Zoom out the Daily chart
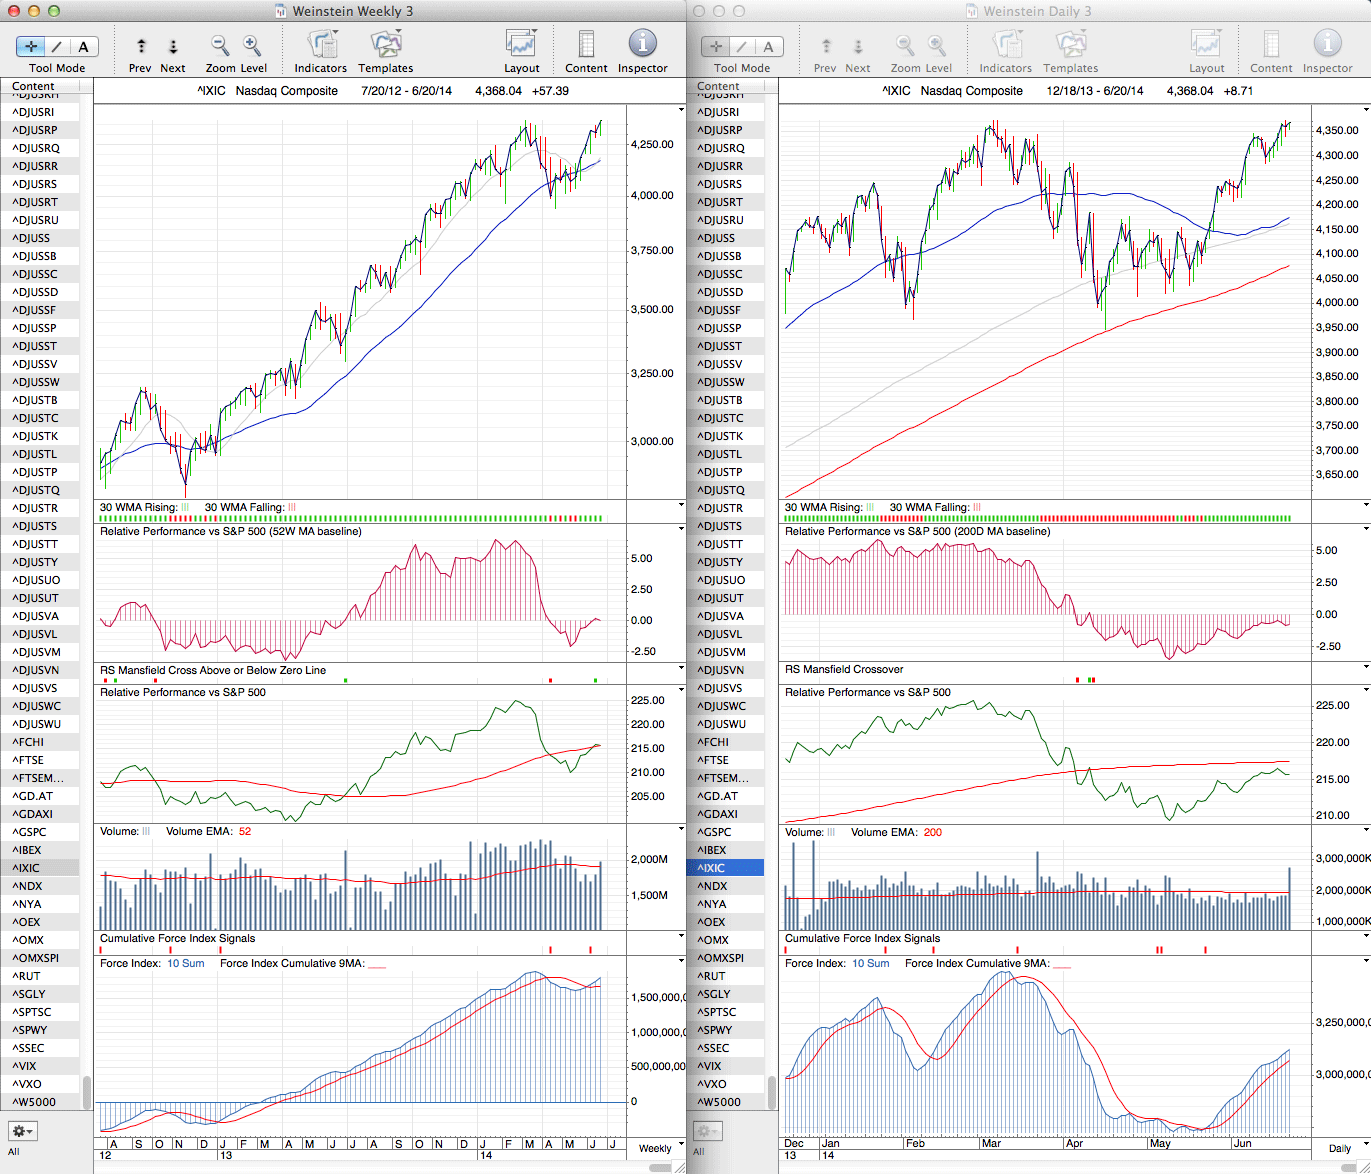Screen dimensions: 1371x1174 coord(905,45)
